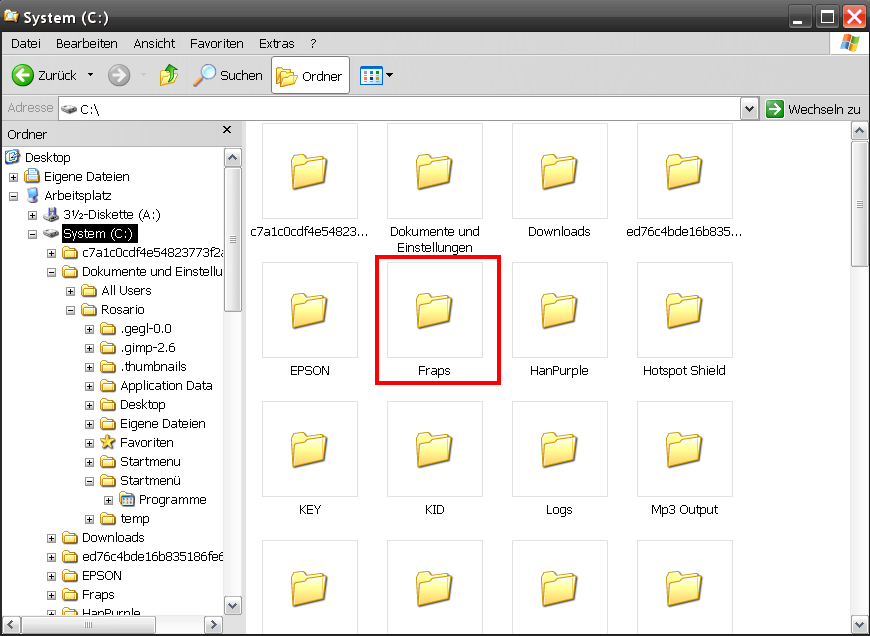This screenshot has height=636, width=870.
Task: Expand the temp tree node
Action: tap(89, 519)
